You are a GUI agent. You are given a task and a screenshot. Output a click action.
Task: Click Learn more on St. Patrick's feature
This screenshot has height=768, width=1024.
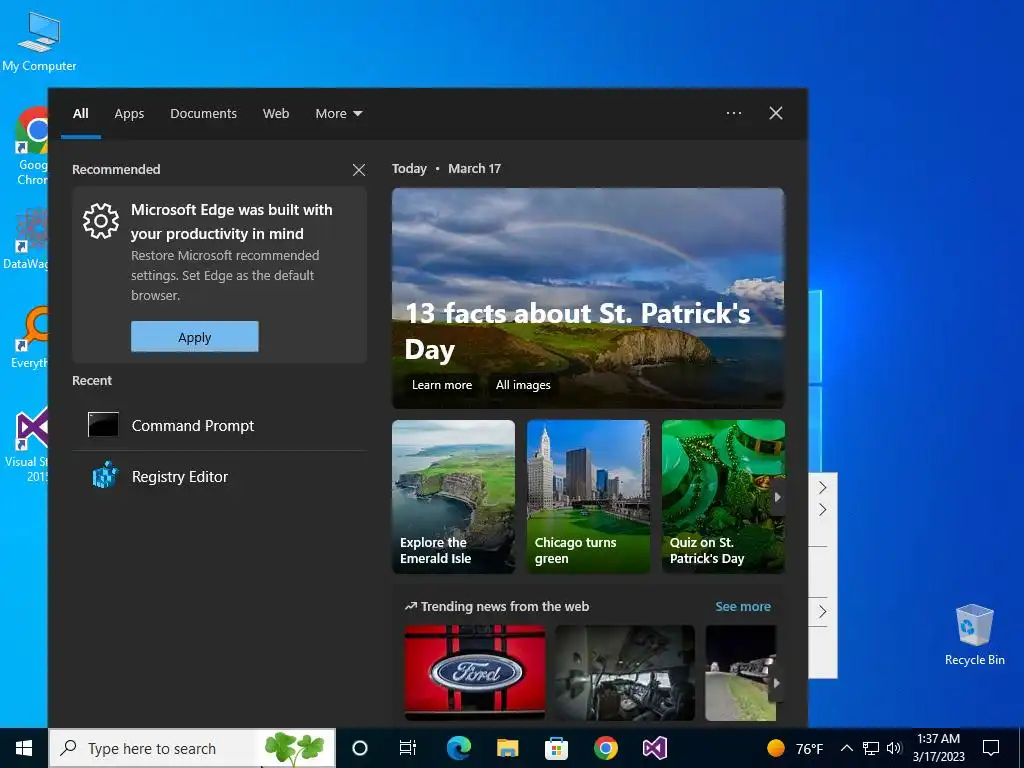pyautogui.click(x=441, y=385)
